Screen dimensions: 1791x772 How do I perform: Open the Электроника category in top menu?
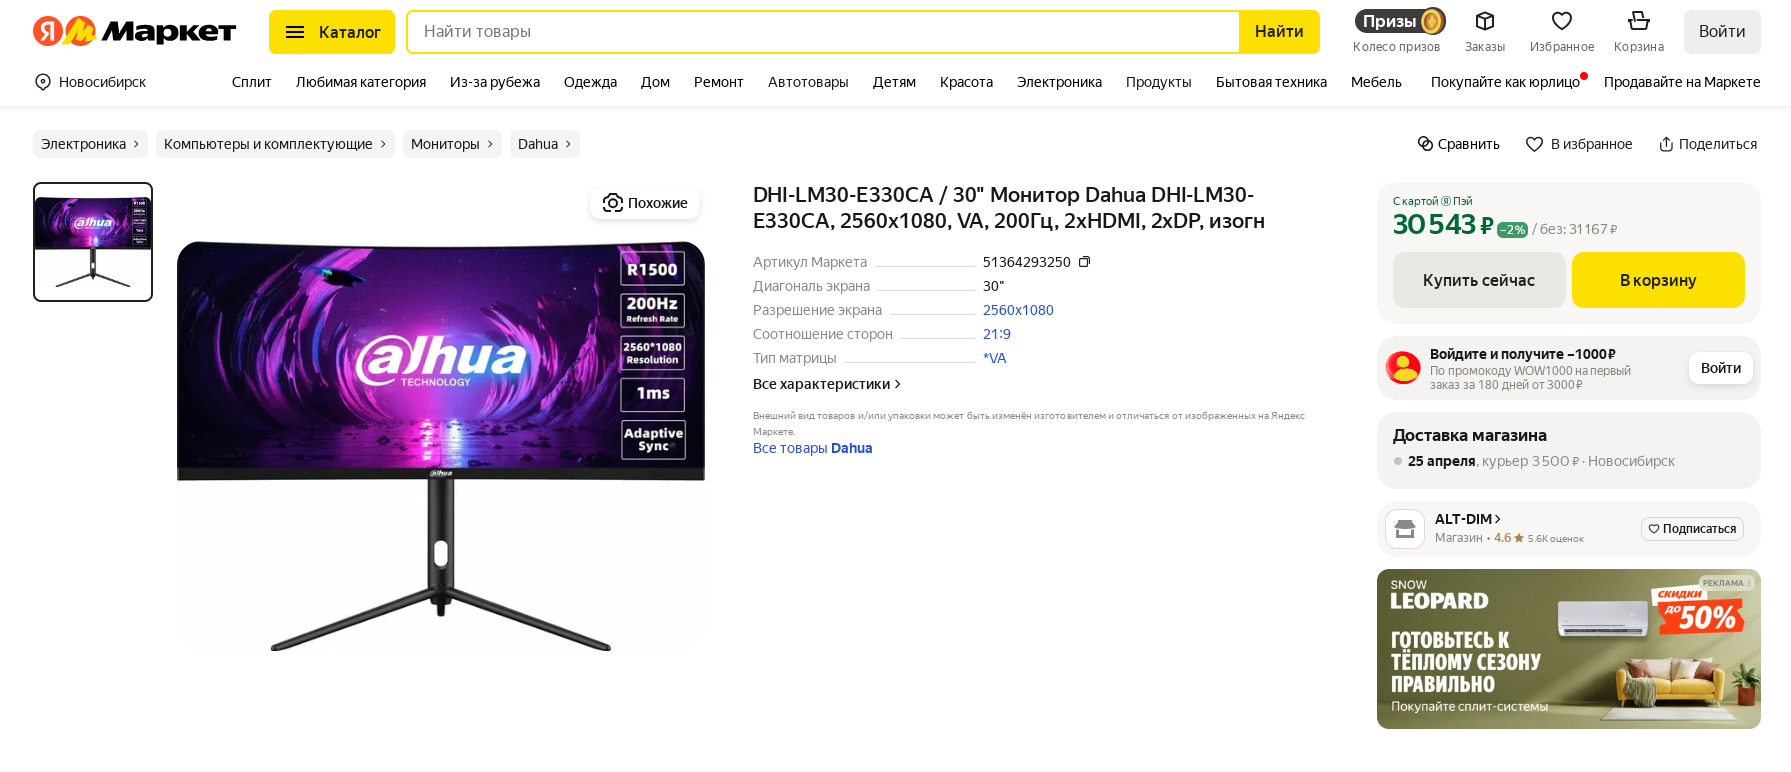coord(1059,82)
